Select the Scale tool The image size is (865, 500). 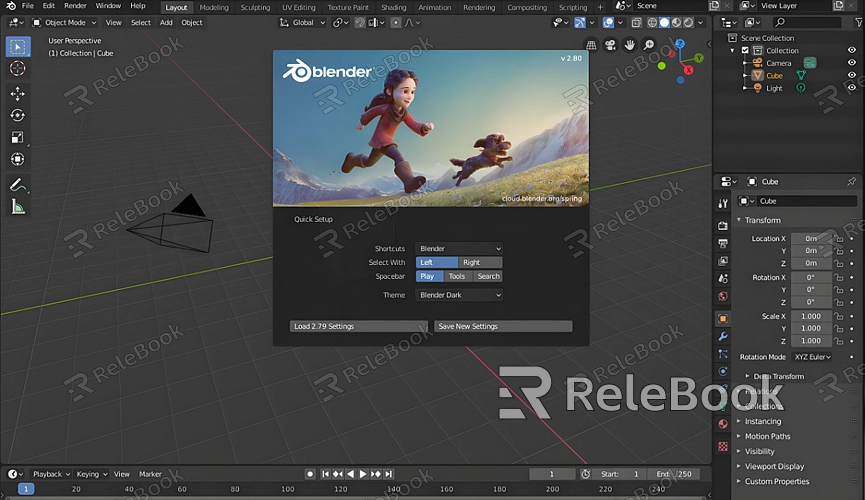click(18, 137)
